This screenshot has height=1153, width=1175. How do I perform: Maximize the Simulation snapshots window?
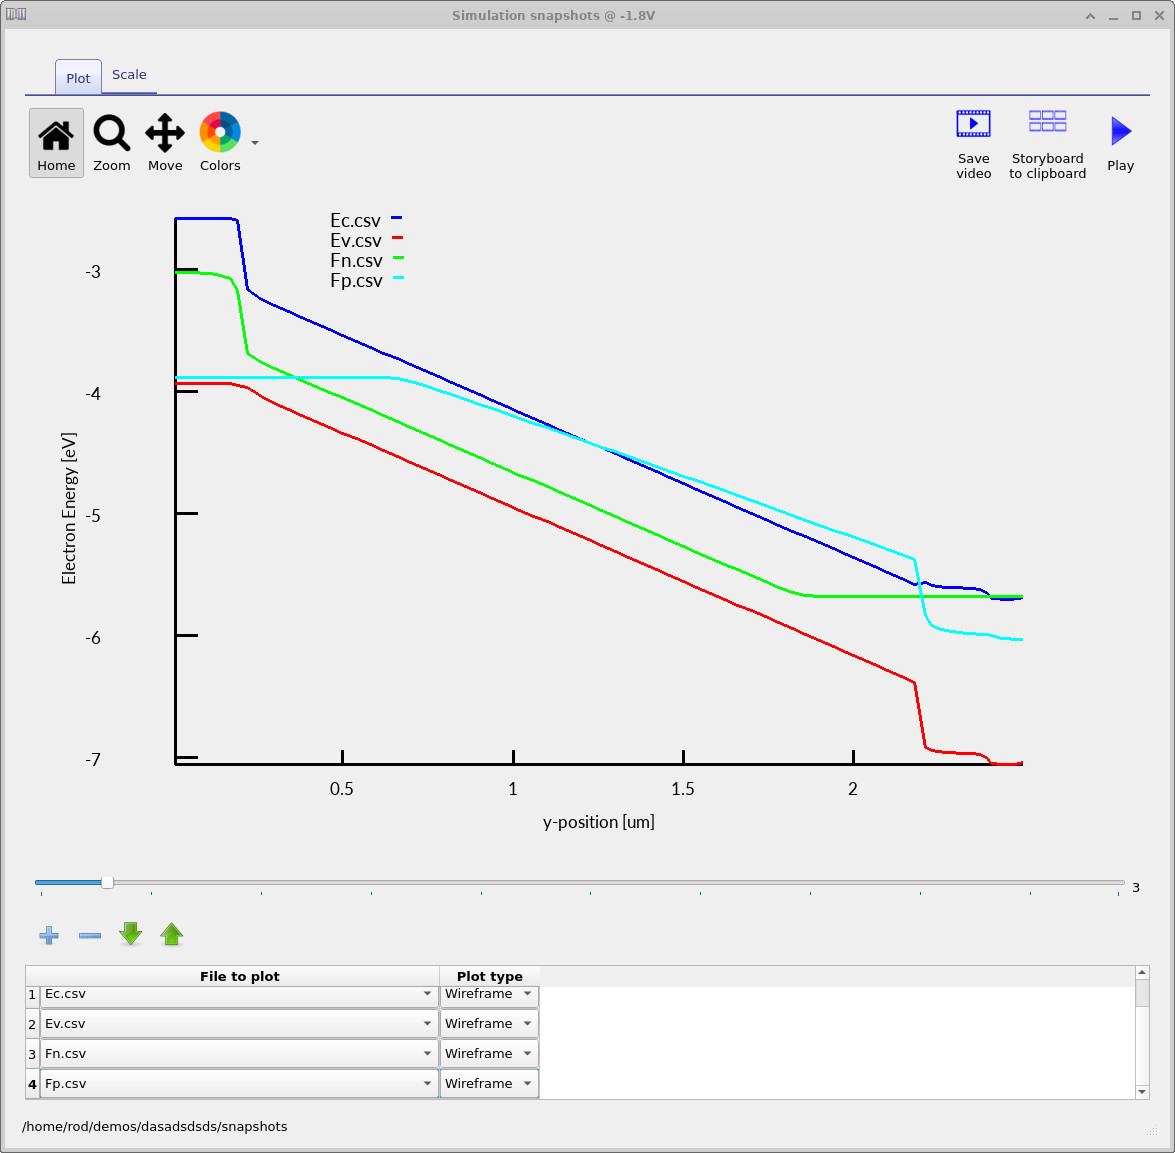1136,16
